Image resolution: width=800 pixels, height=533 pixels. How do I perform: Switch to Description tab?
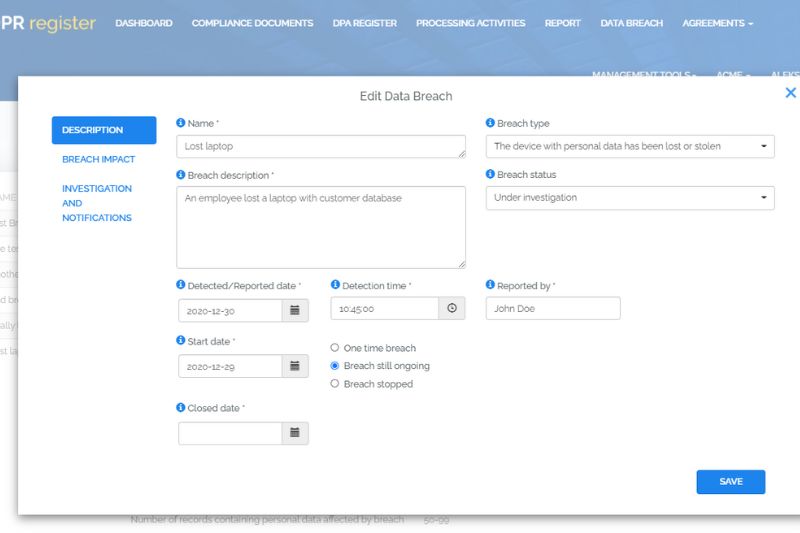(x=104, y=130)
